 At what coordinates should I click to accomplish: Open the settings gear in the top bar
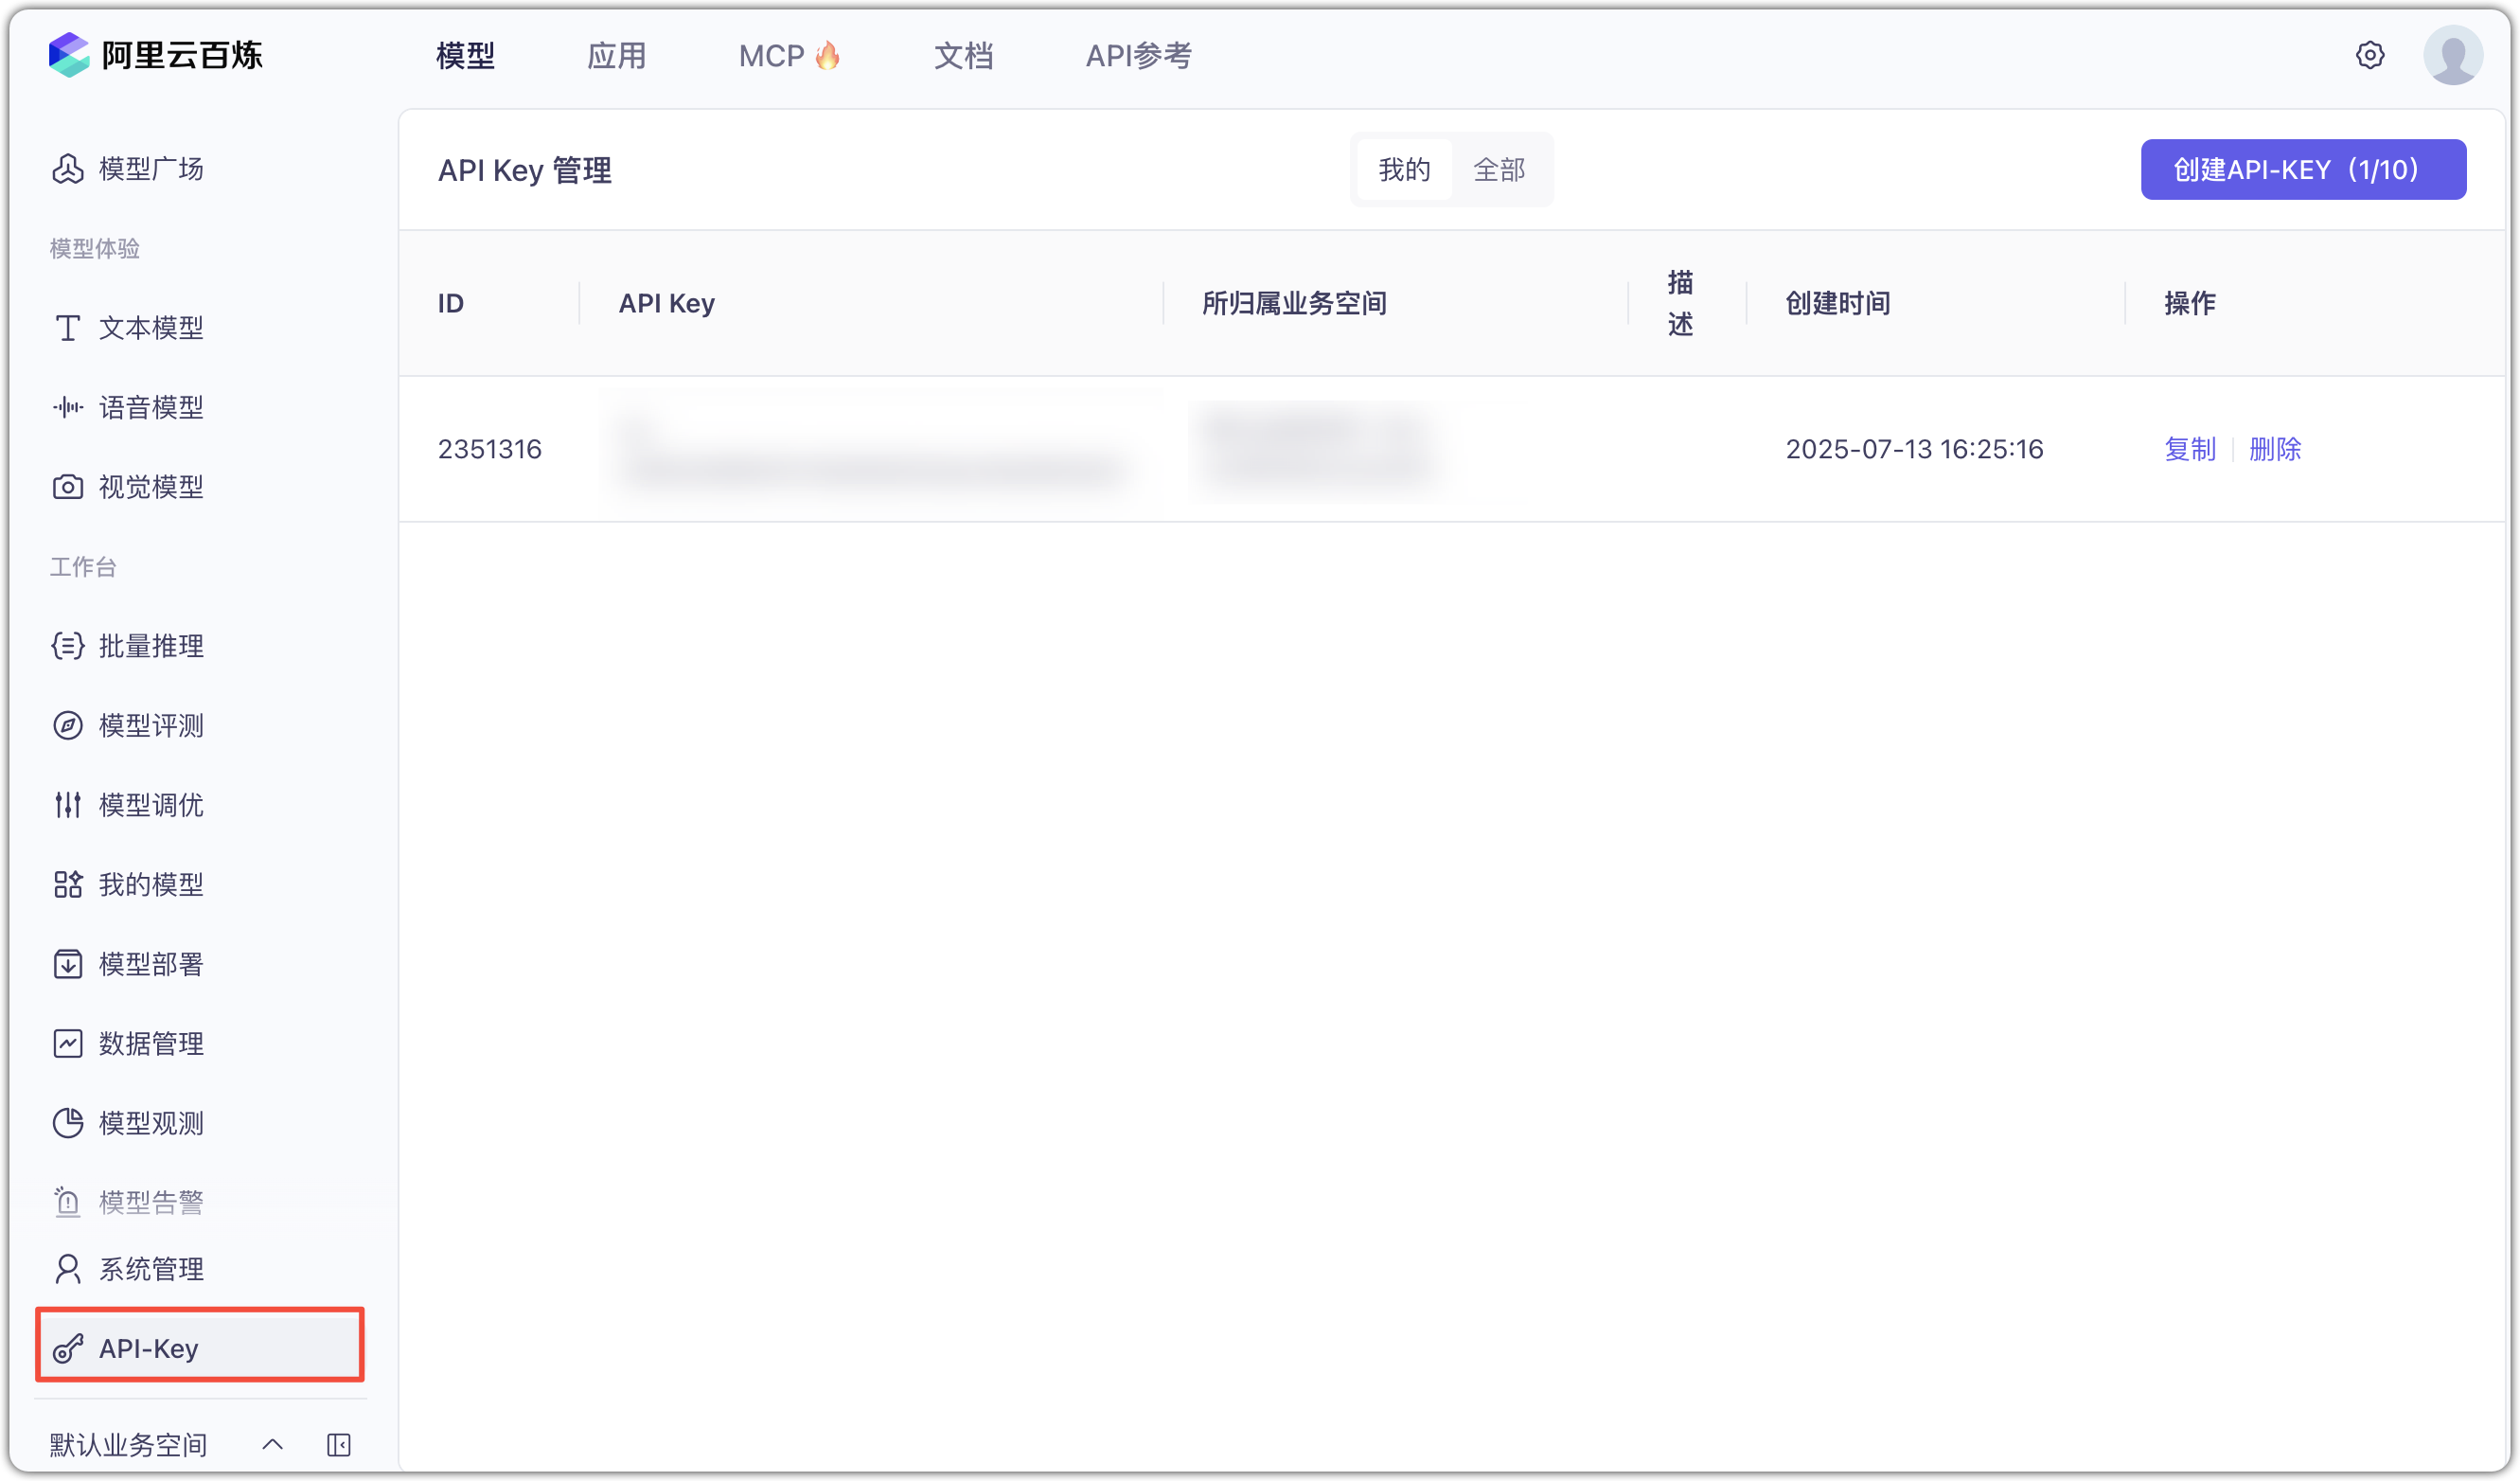point(2370,55)
